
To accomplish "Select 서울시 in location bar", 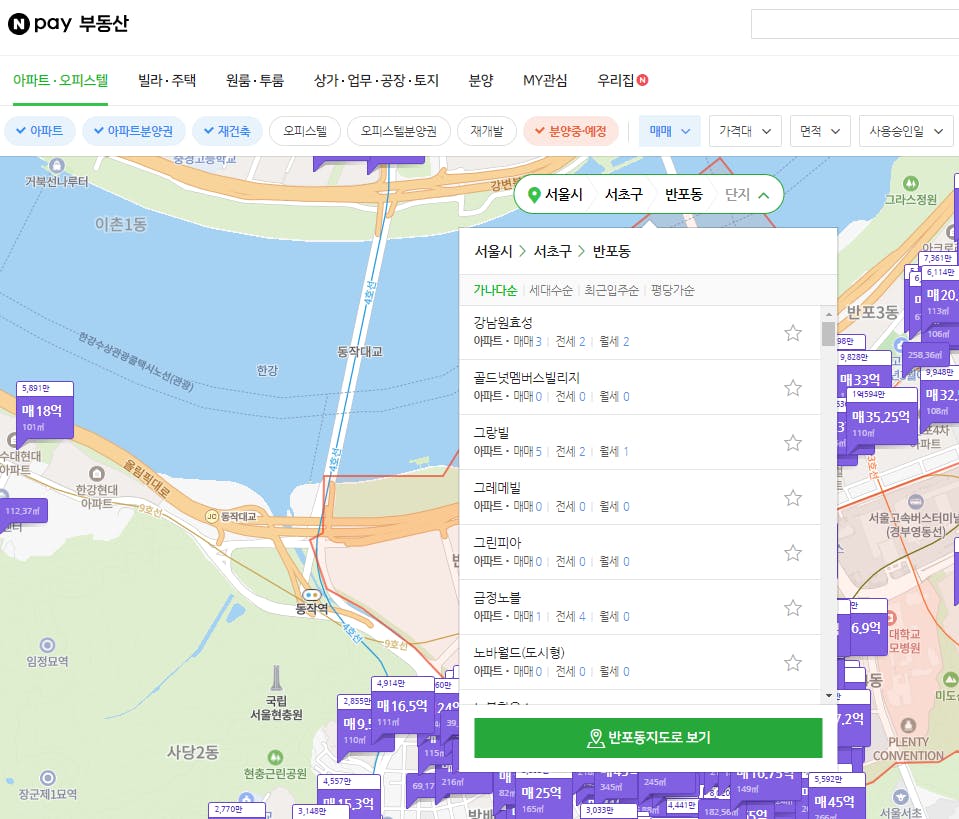I will tap(564, 195).
